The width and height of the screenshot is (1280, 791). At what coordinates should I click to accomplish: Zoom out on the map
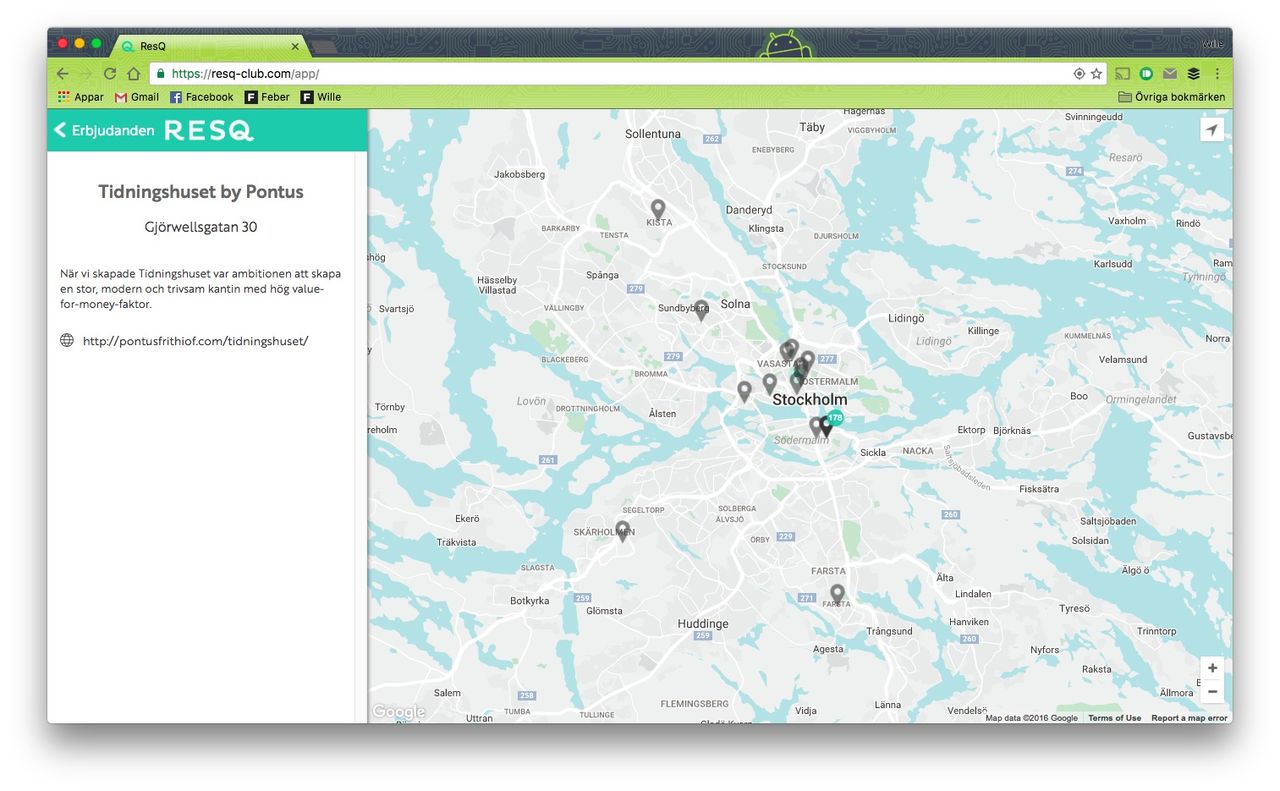point(1212,692)
